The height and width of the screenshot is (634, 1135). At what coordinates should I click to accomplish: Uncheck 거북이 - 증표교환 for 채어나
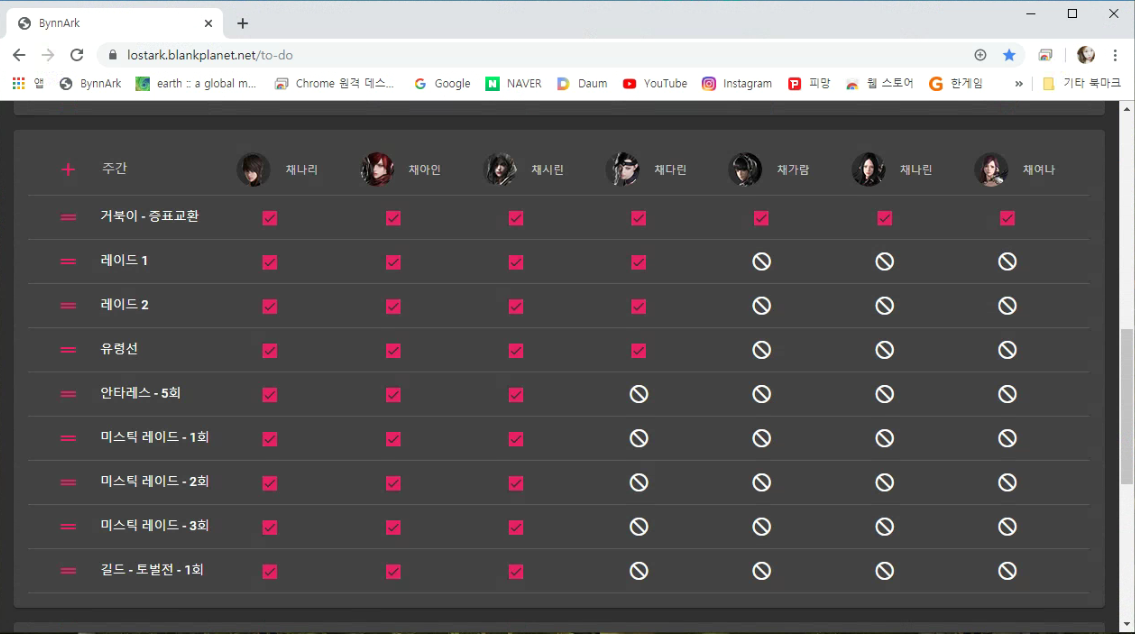1008,218
